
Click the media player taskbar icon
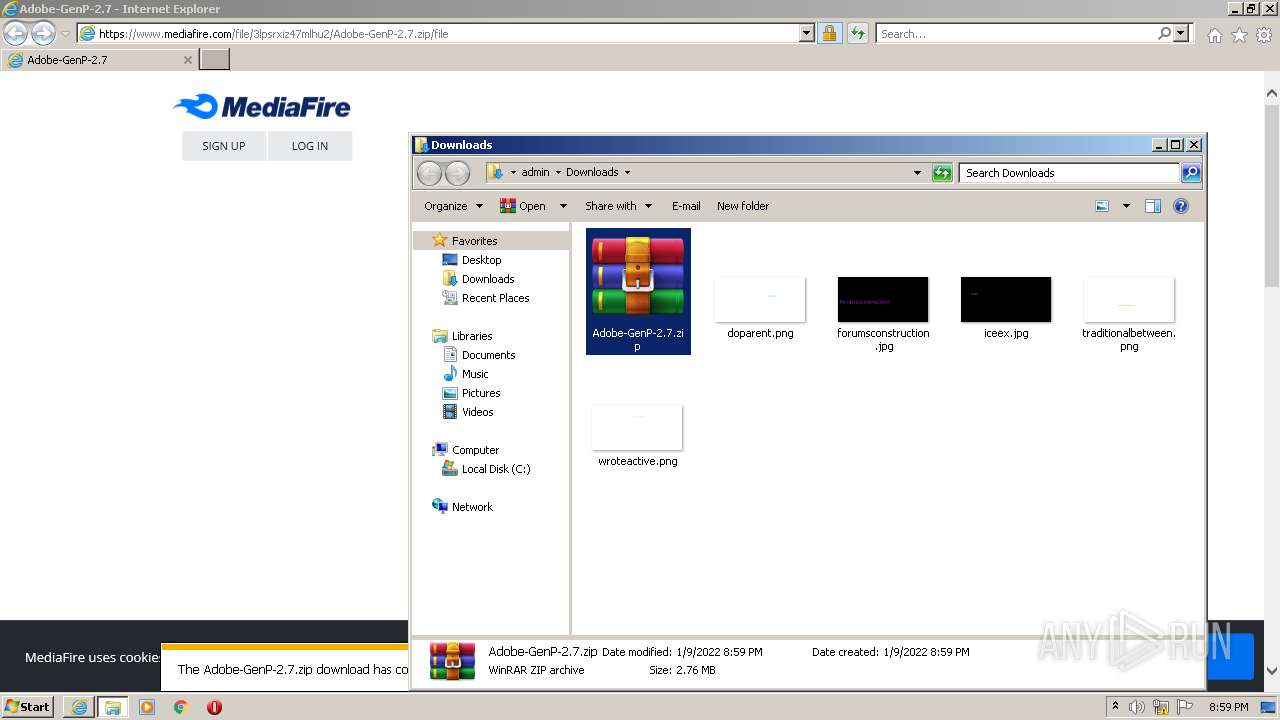pos(147,707)
